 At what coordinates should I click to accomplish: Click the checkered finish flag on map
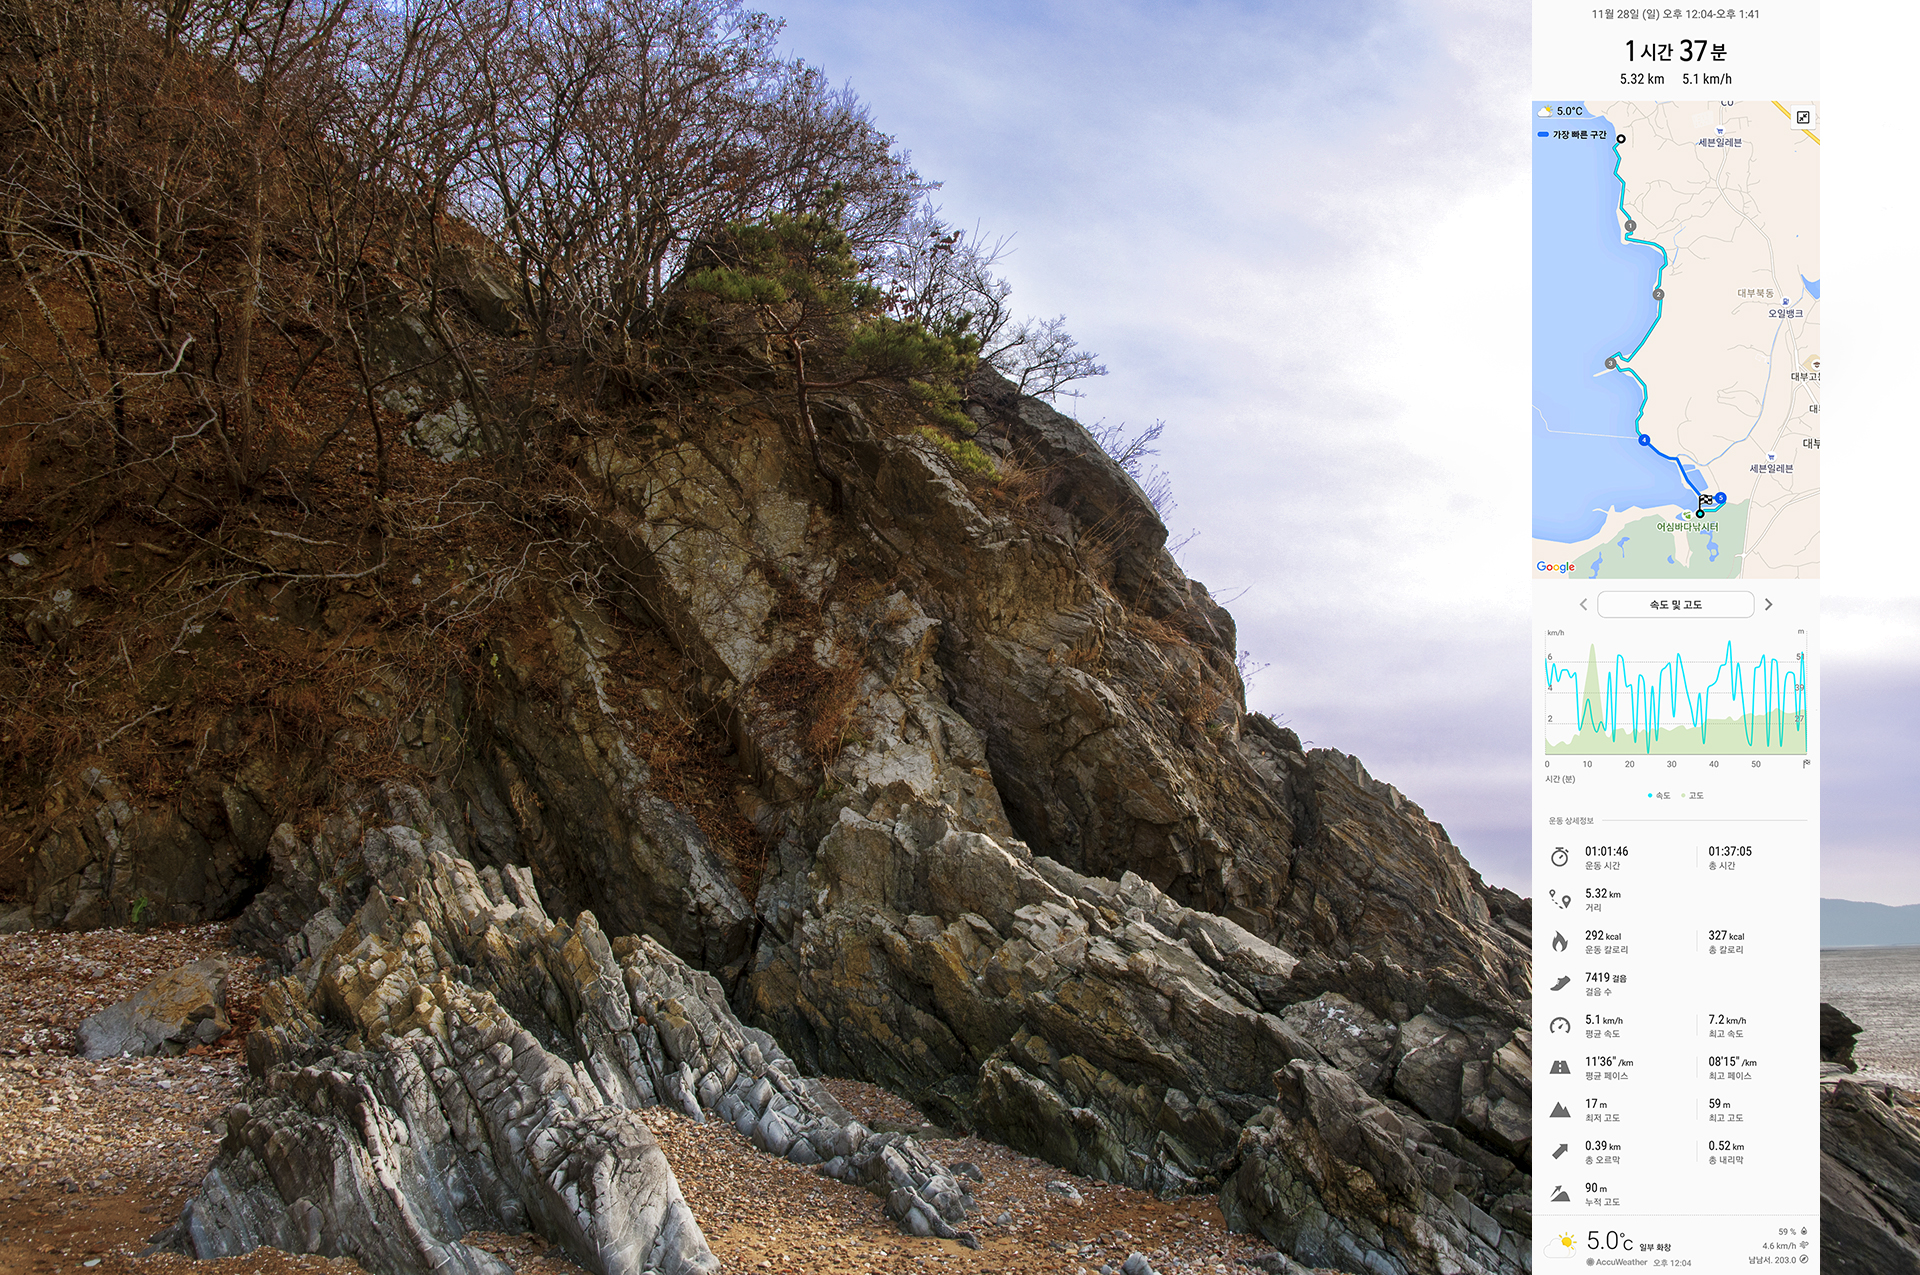click(x=1705, y=500)
